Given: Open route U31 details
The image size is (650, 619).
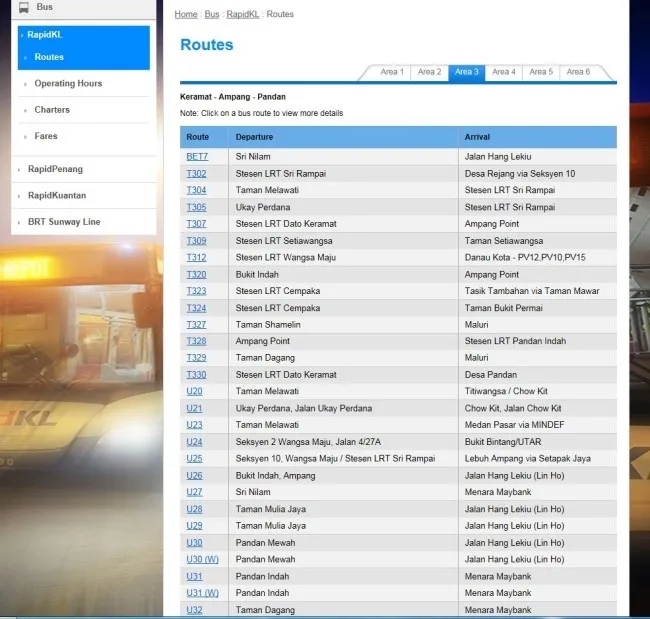Looking at the screenshot, I should coord(194,576).
